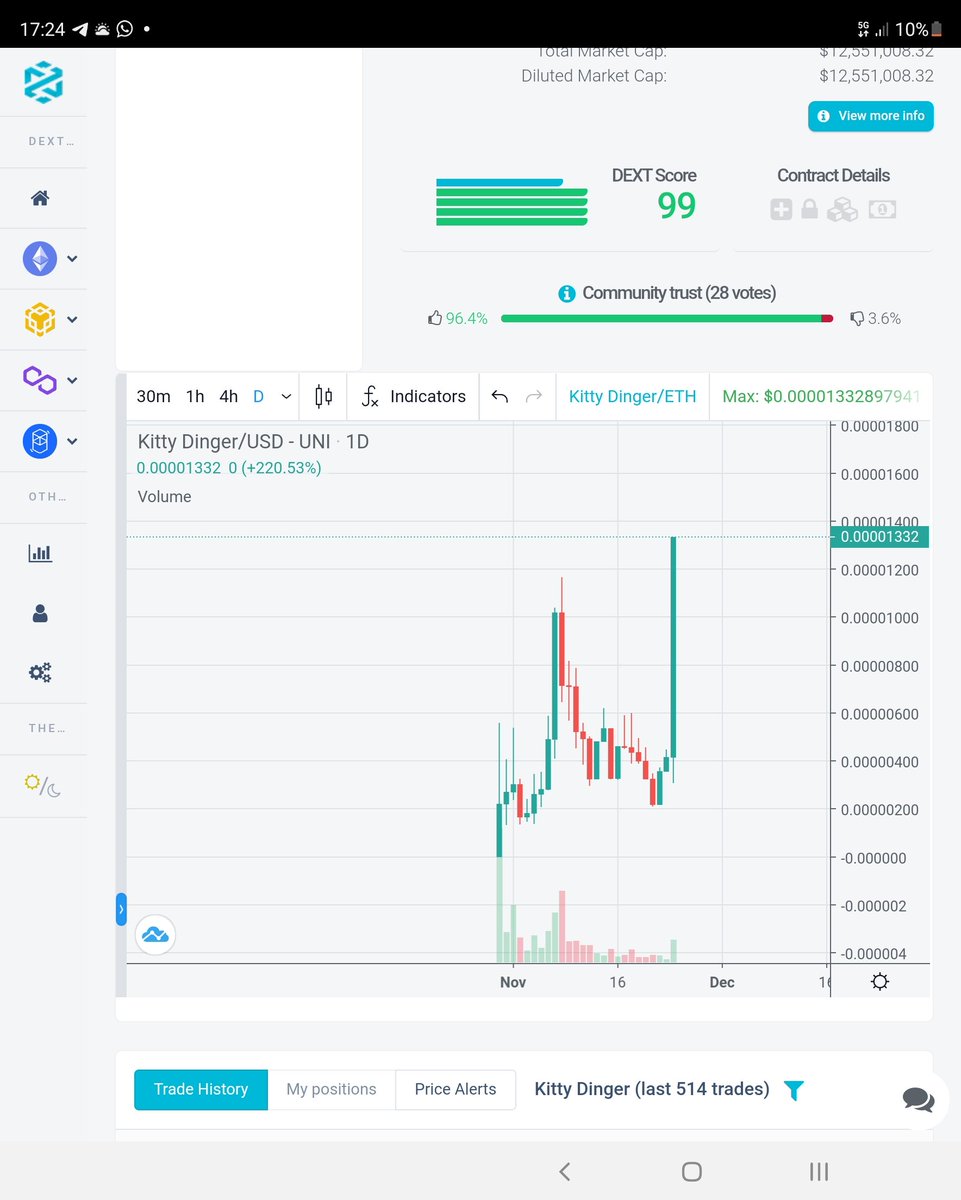Click the DEXT Score 99 value

[x=677, y=206]
